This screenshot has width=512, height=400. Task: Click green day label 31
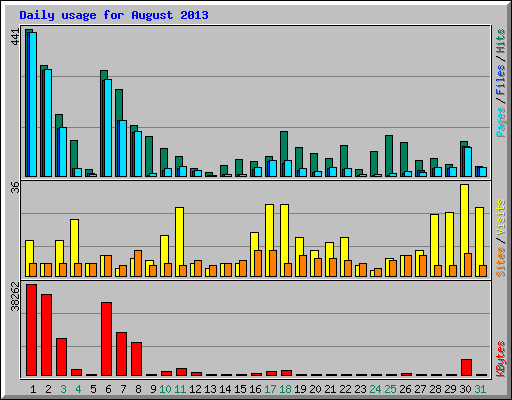pyautogui.click(x=480, y=389)
